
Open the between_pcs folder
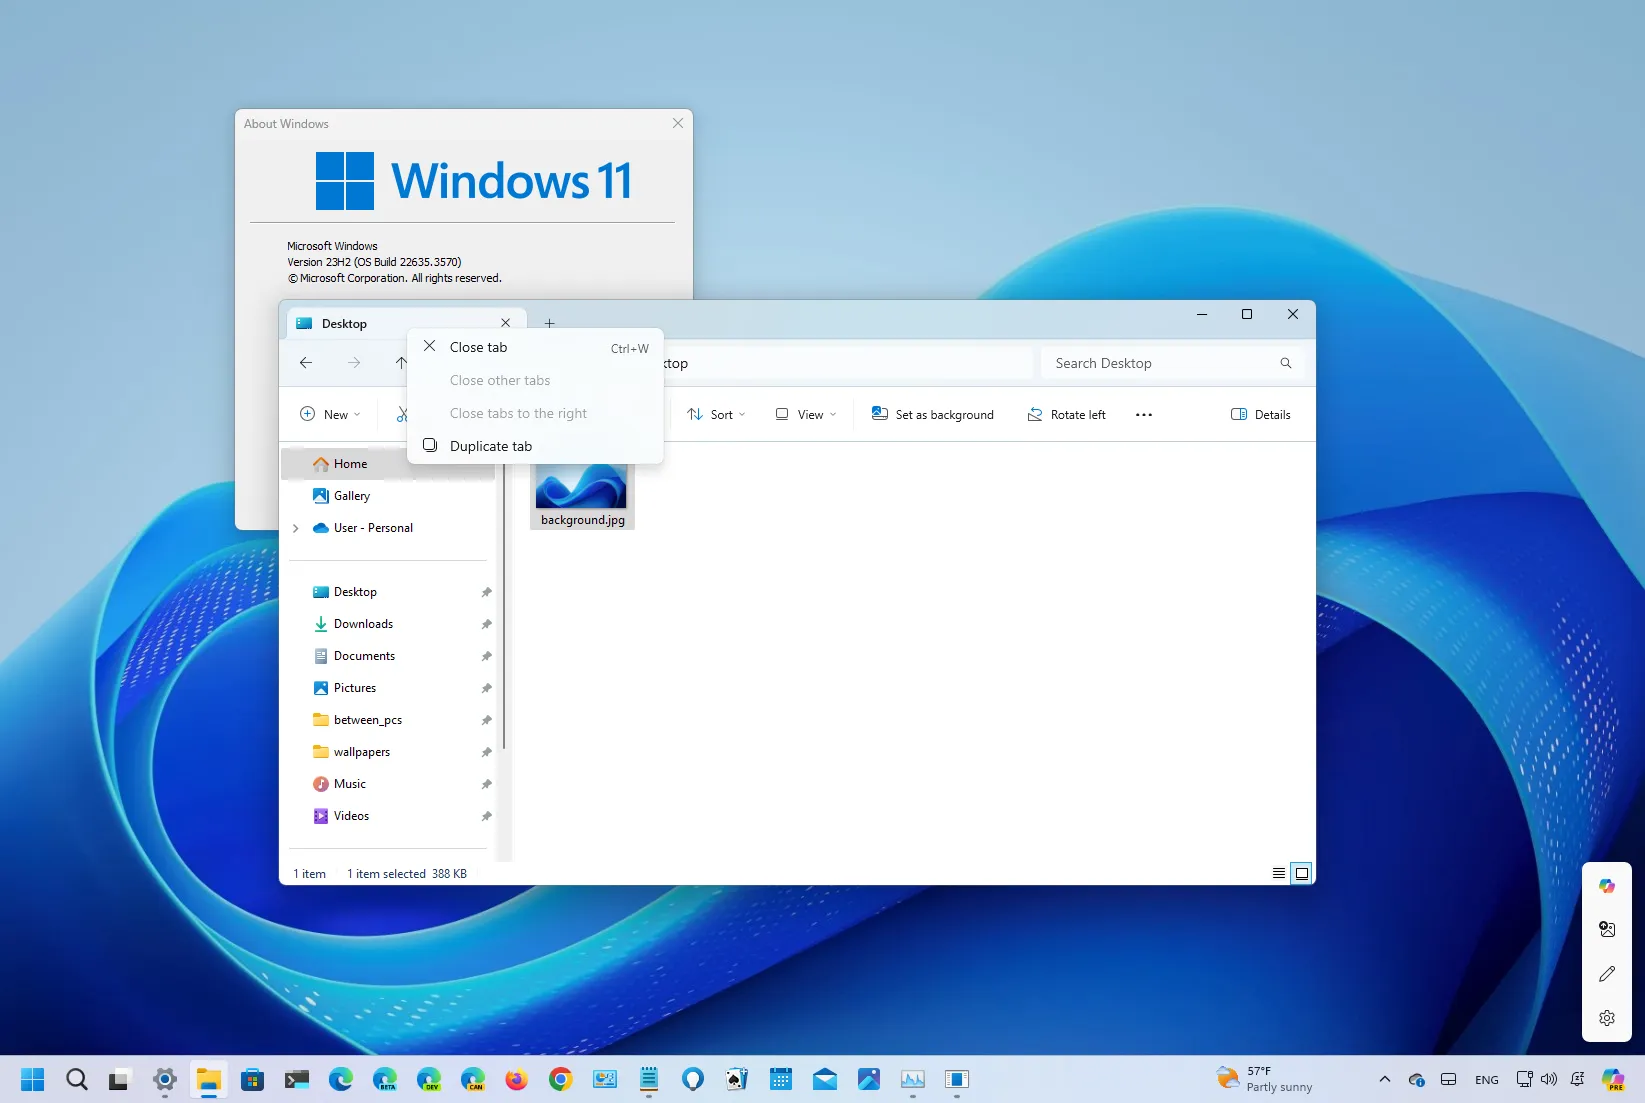tap(388, 720)
